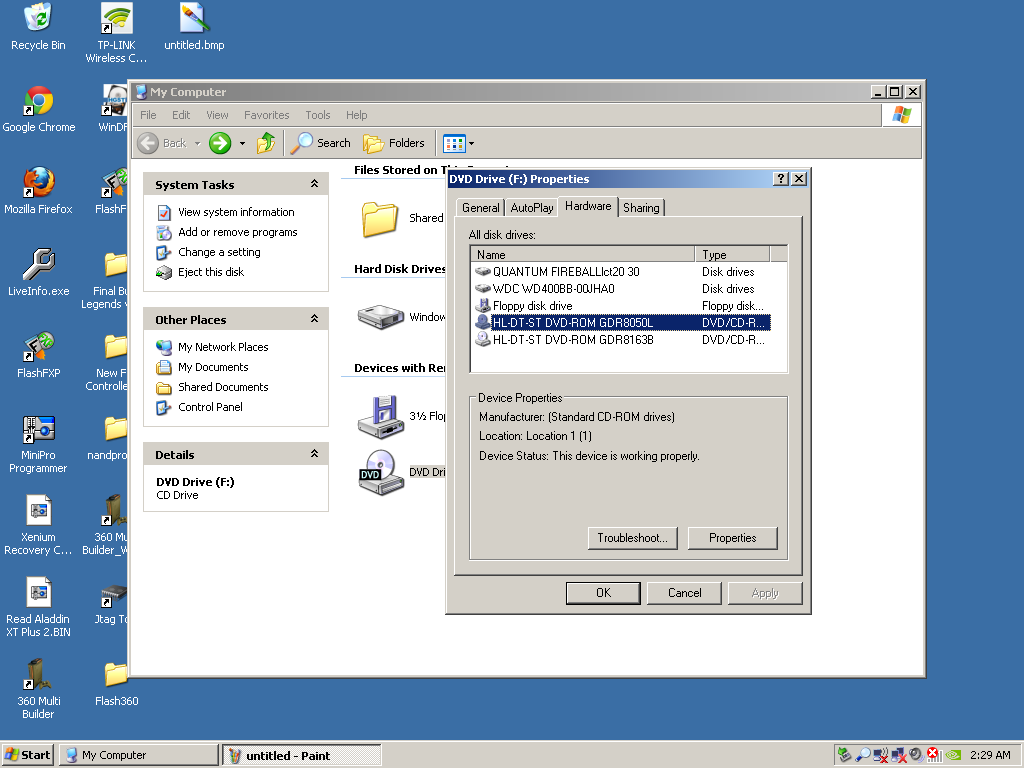The image size is (1024, 768).
Task: Expand the Views dropdown arrow
Action: pyautogui.click(x=472, y=143)
